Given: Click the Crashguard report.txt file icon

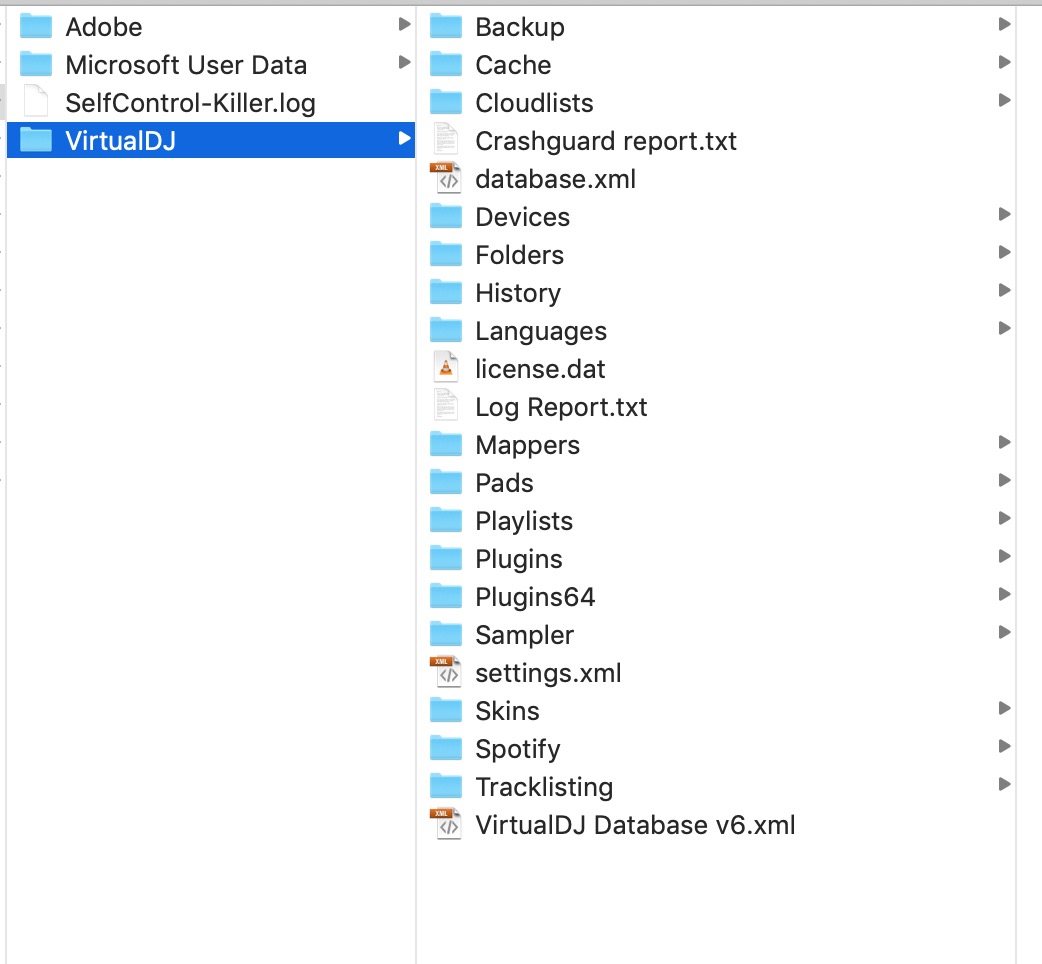Looking at the screenshot, I should click(446, 139).
